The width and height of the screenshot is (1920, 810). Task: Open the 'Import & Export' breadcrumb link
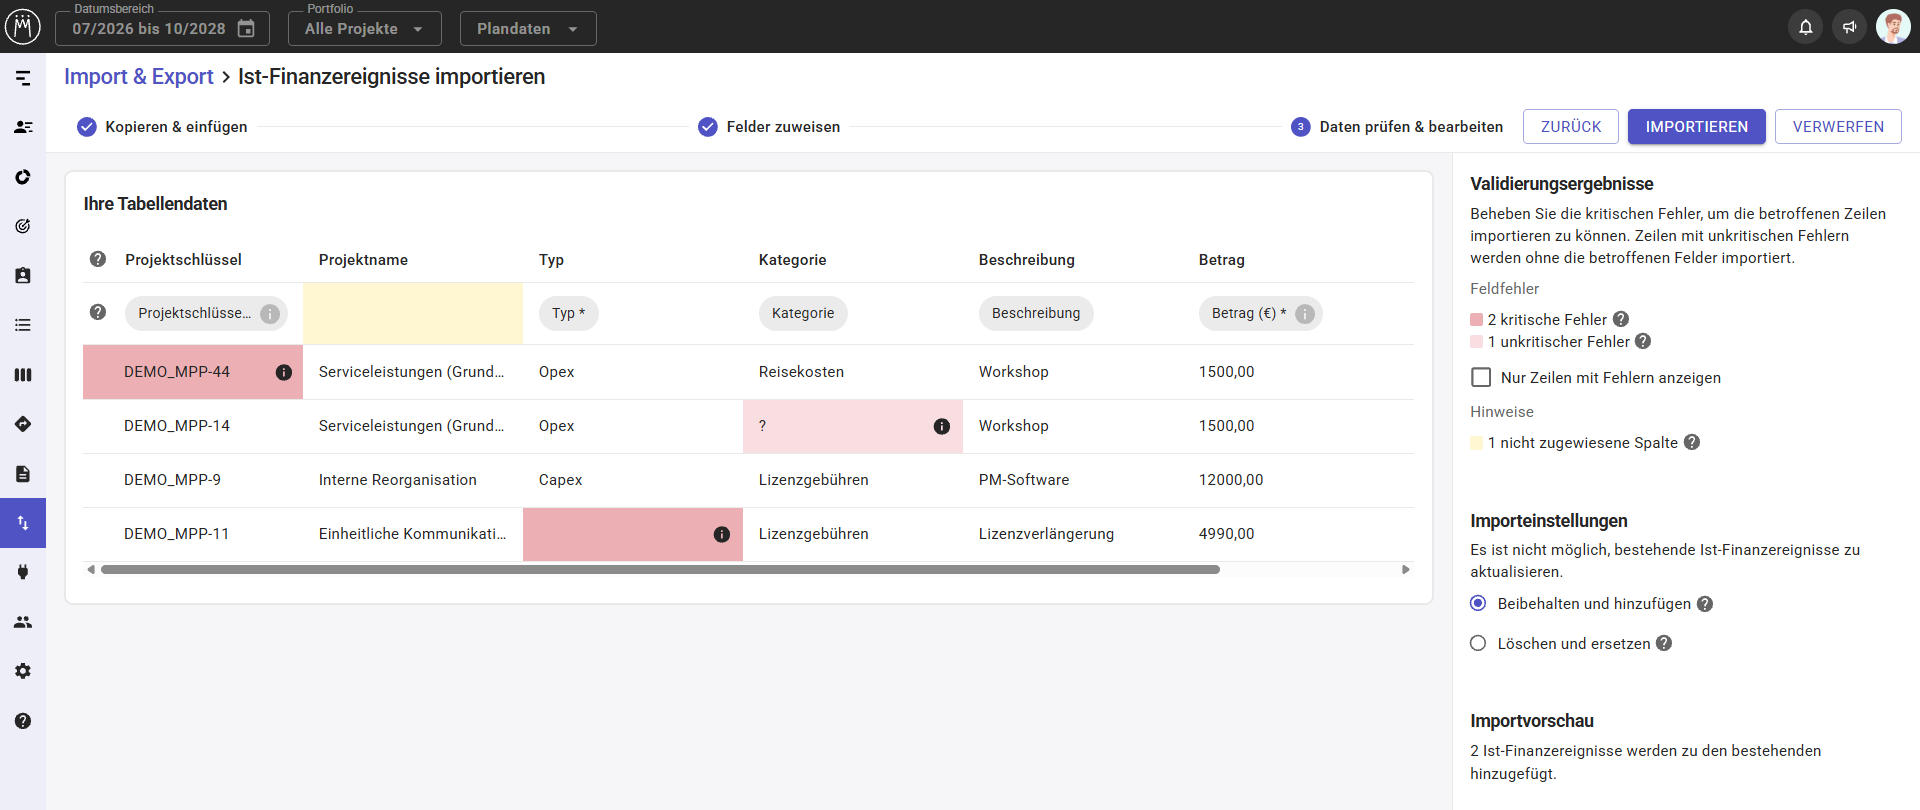pos(139,77)
